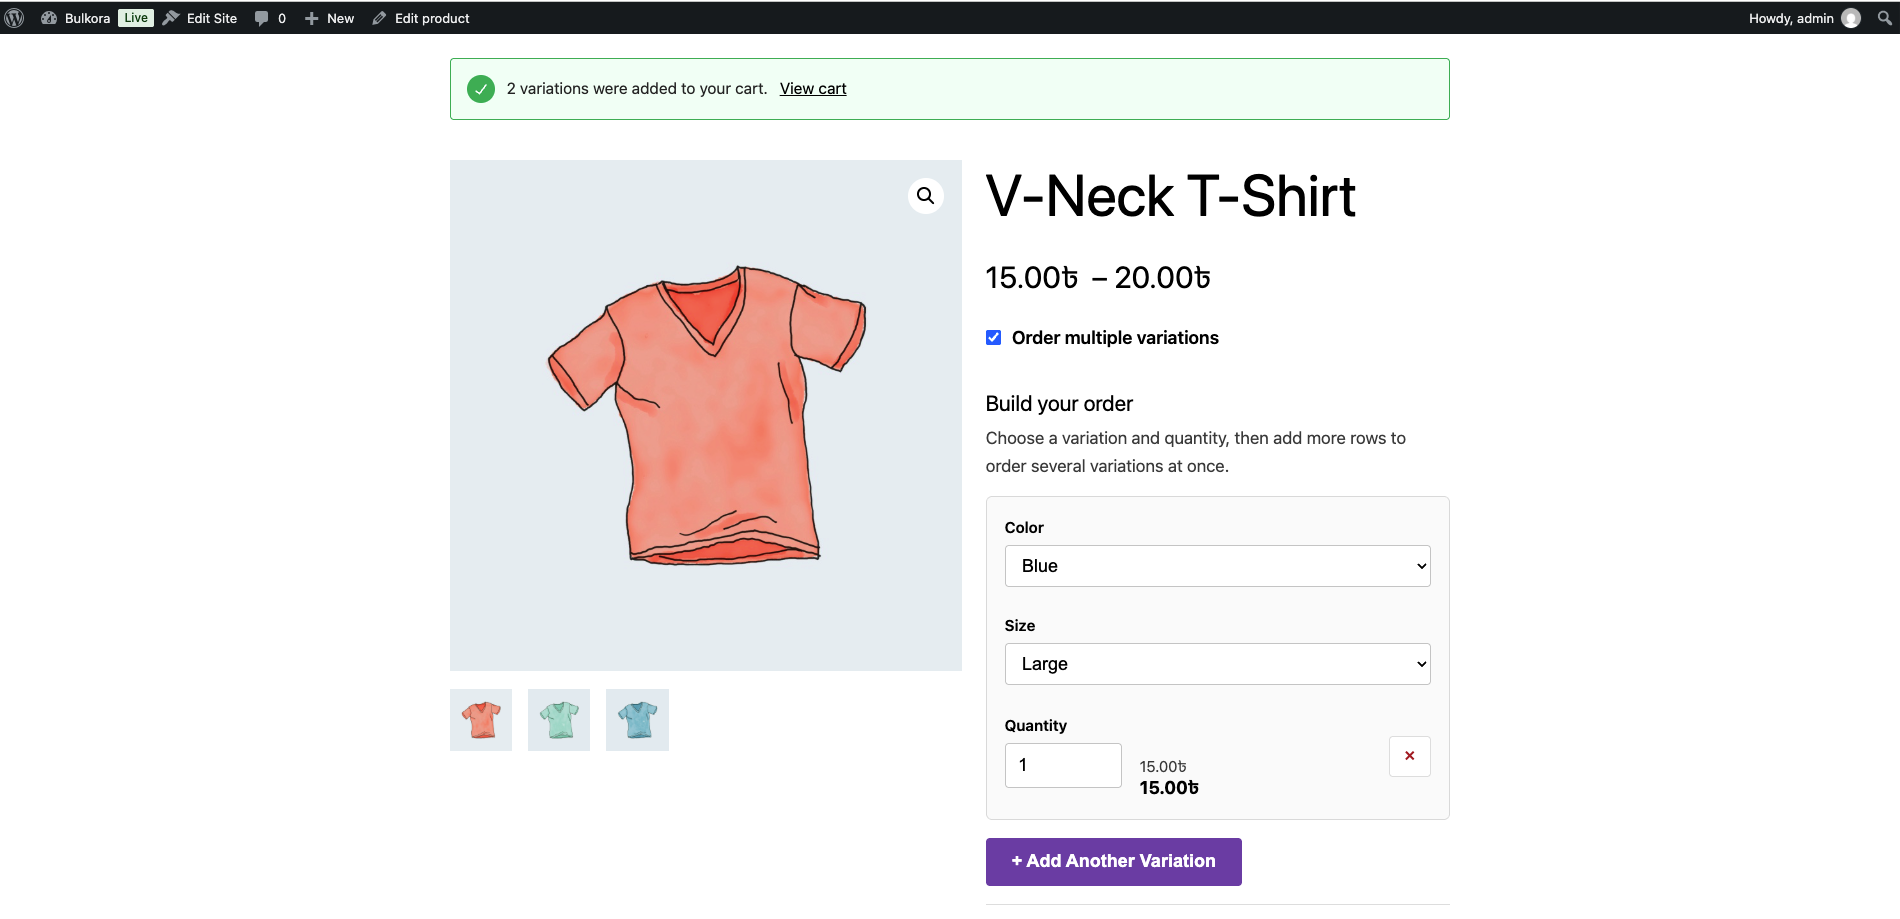Screen dimensions: 1900x919
Task: Follow the View cart link
Action: click(x=813, y=89)
